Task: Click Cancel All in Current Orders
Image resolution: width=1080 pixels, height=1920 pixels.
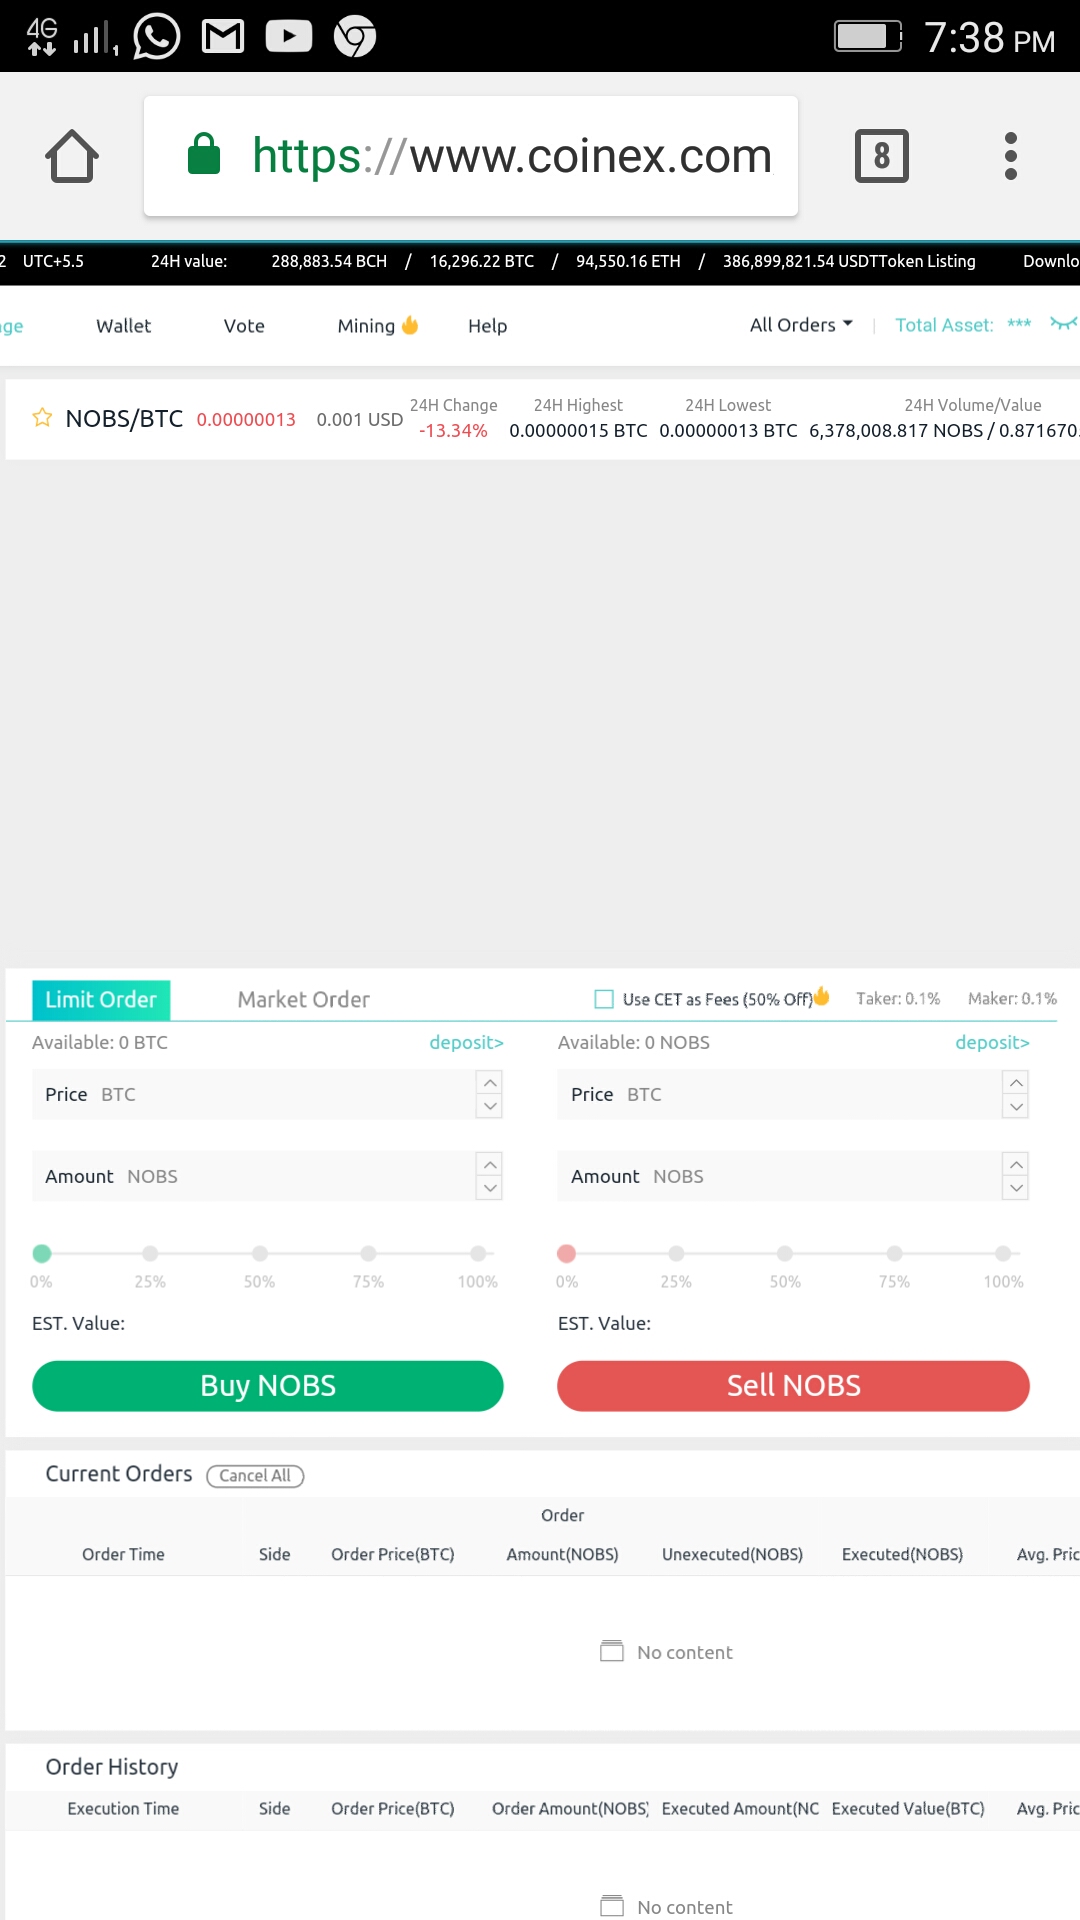Action: [x=255, y=1476]
